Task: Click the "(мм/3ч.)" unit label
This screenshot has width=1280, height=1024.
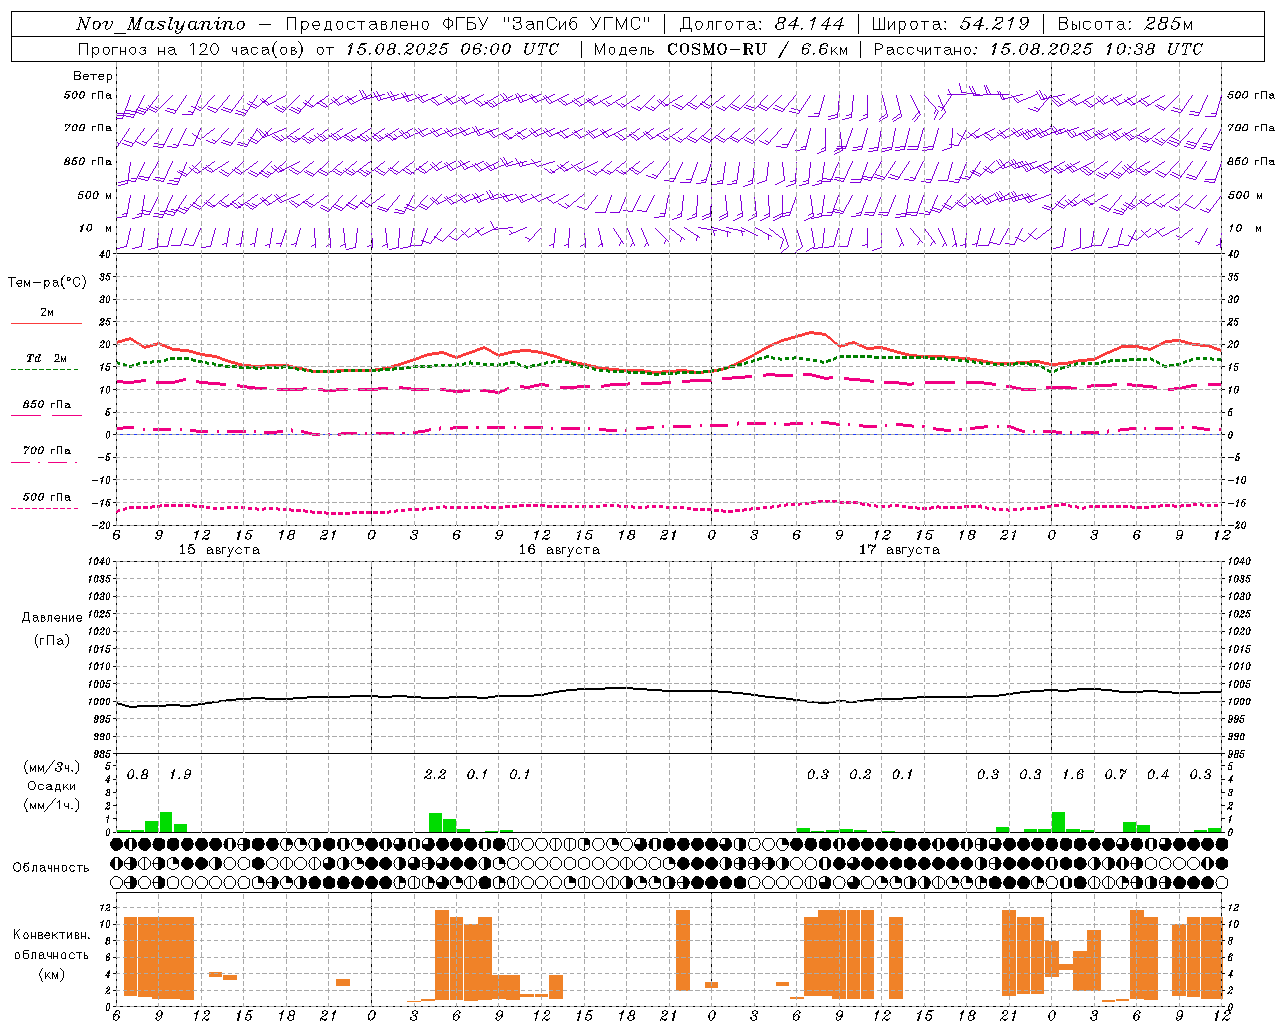Action: click(x=52, y=767)
